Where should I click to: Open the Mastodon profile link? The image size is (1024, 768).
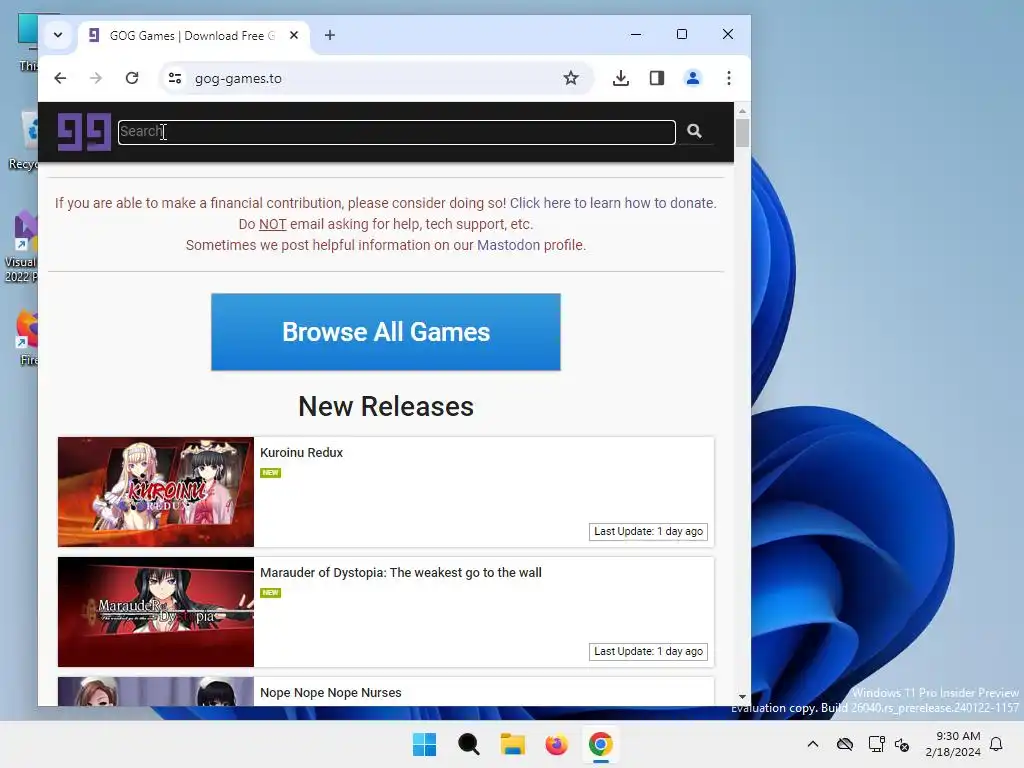[509, 245]
